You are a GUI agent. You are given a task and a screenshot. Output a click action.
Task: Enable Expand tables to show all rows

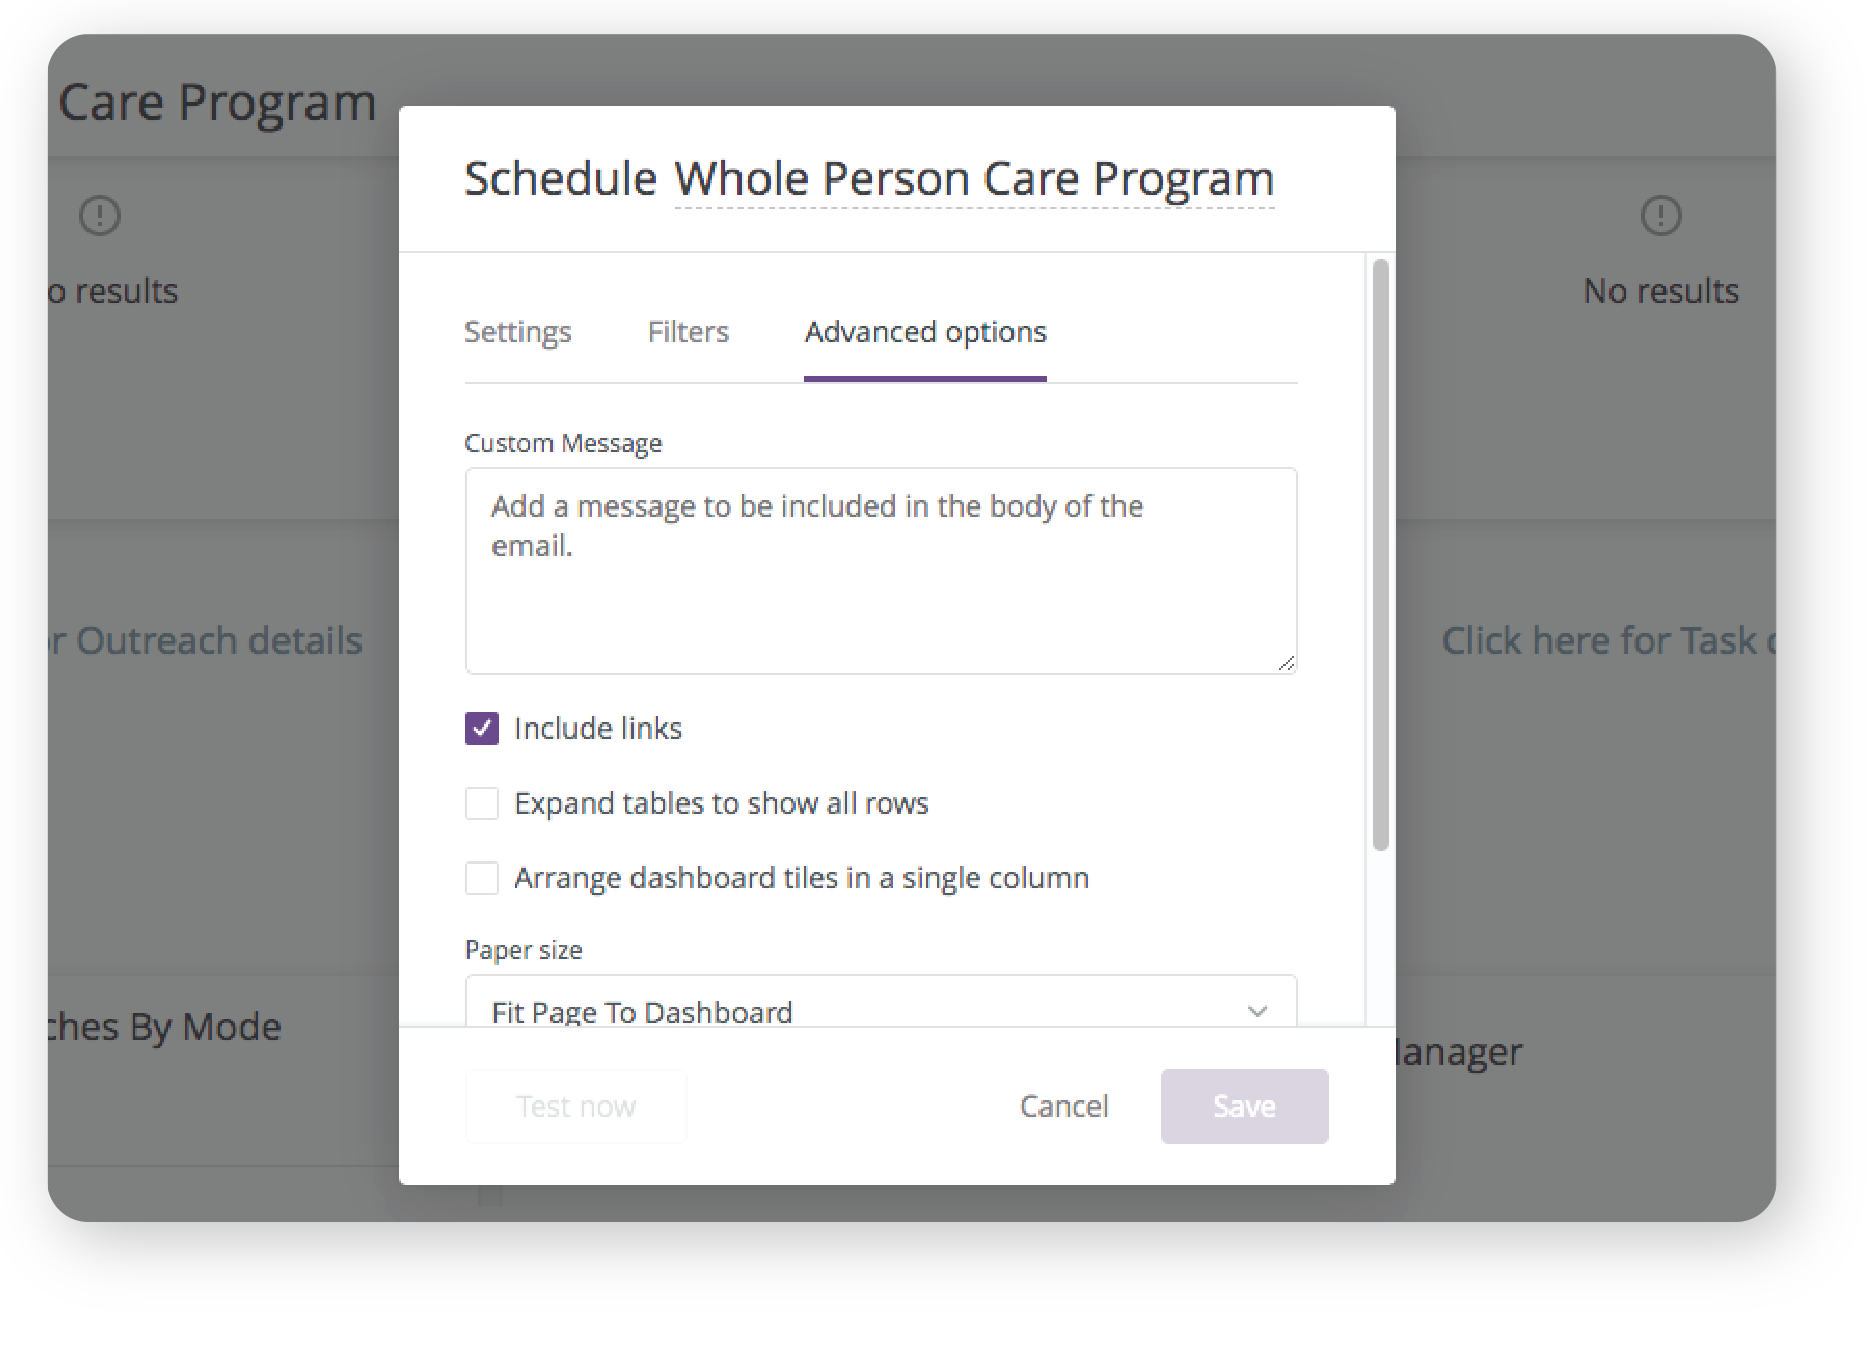point(482,803)
